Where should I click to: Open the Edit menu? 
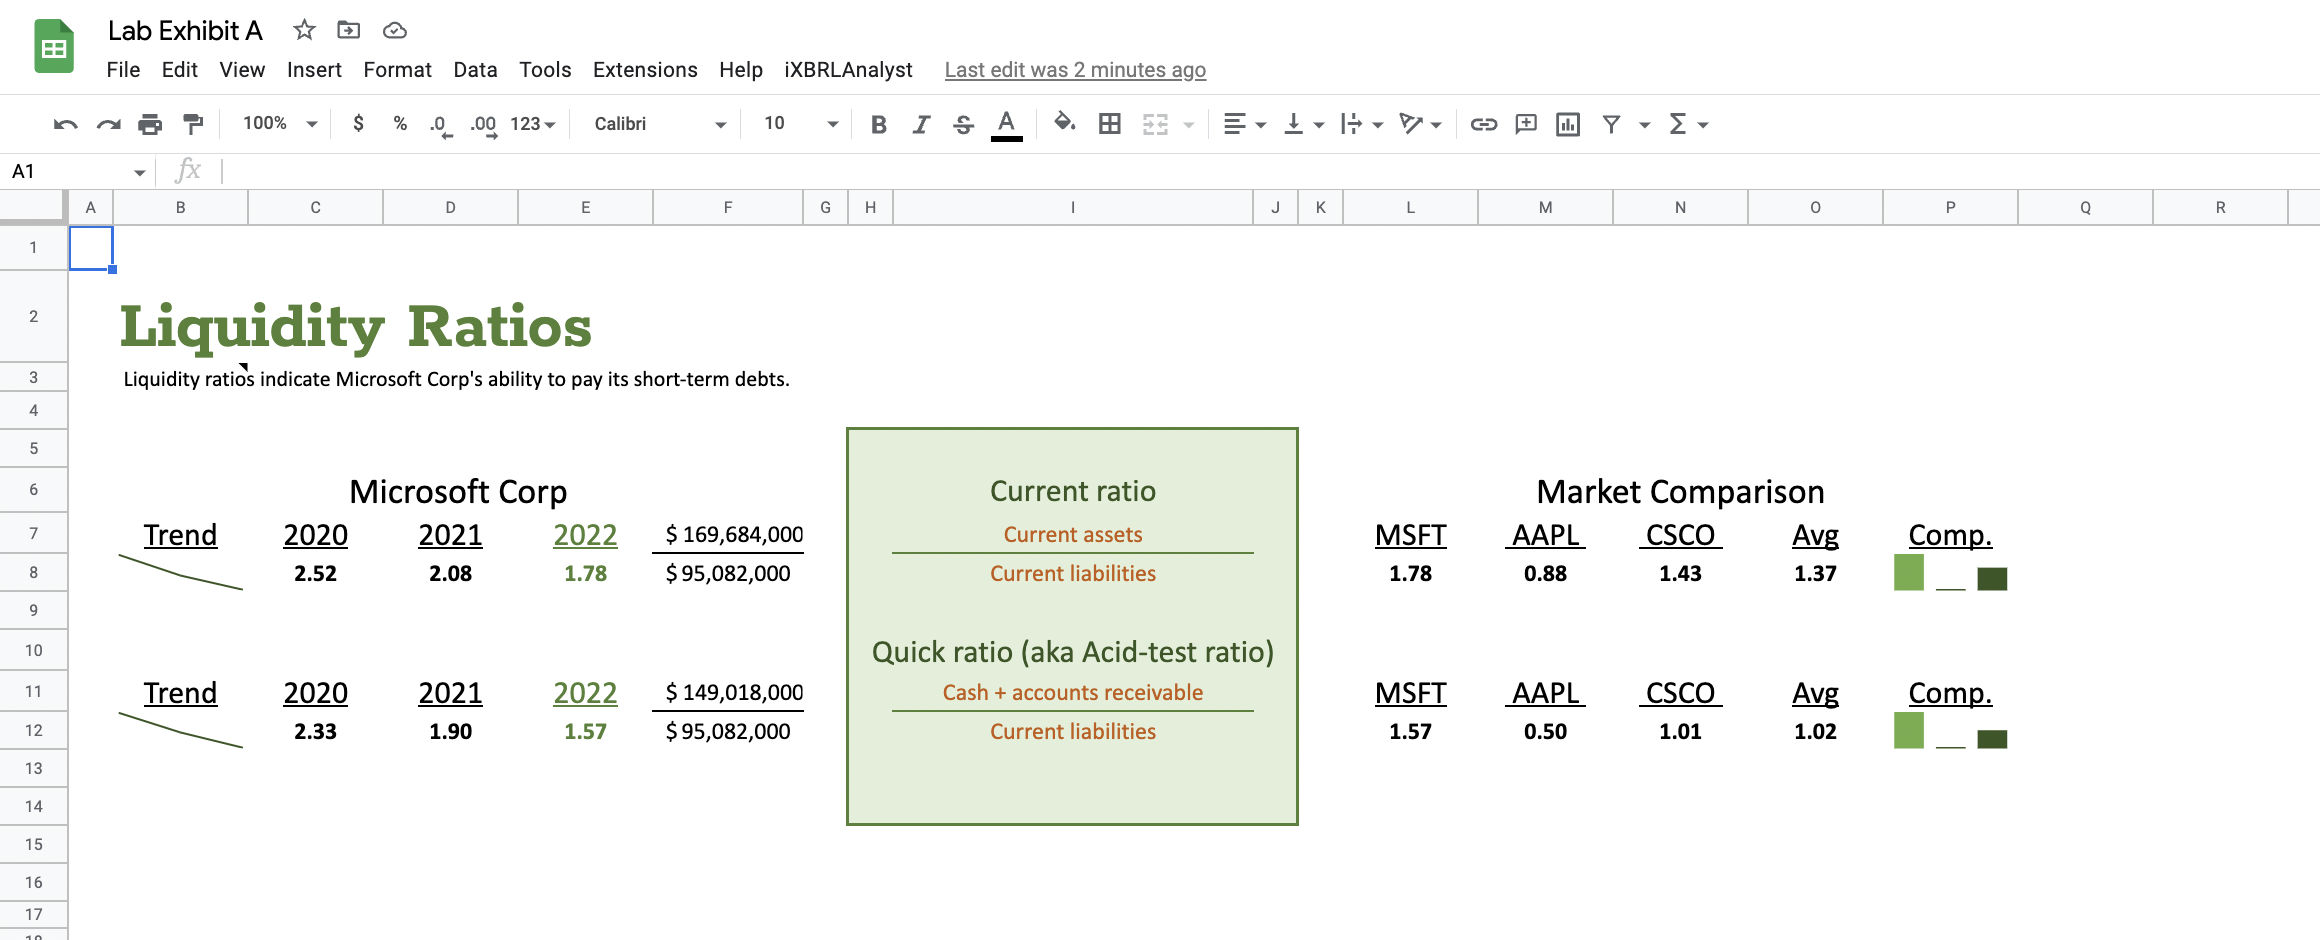coord(179,69)
